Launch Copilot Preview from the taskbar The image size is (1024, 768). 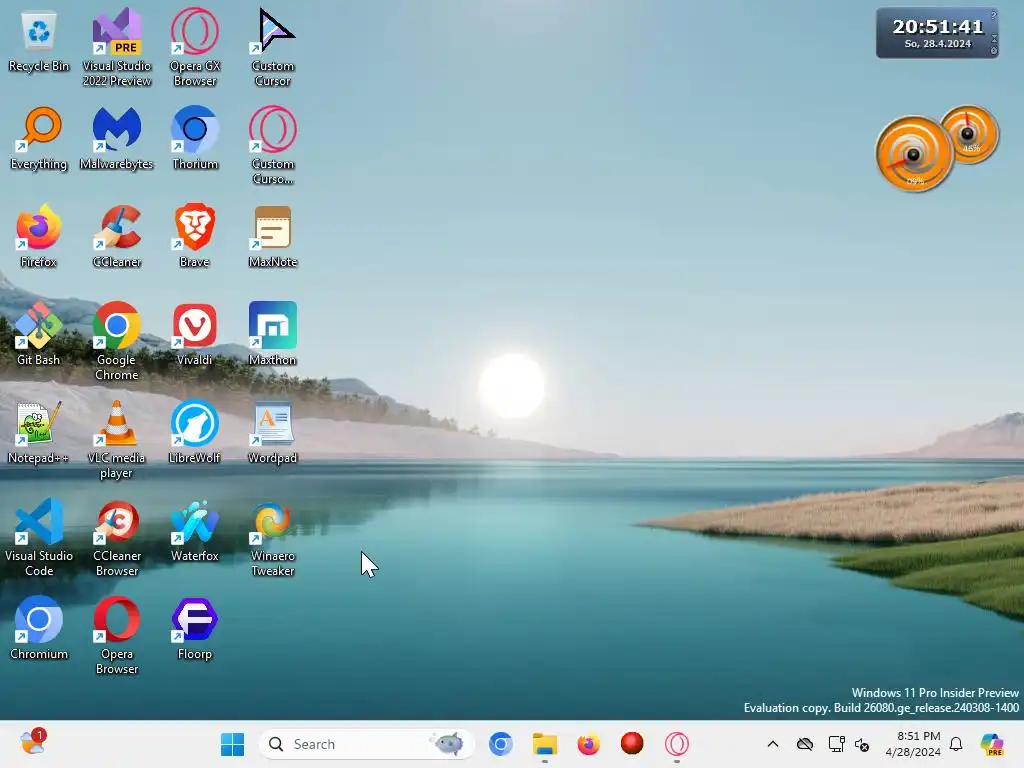coord(992,744)
